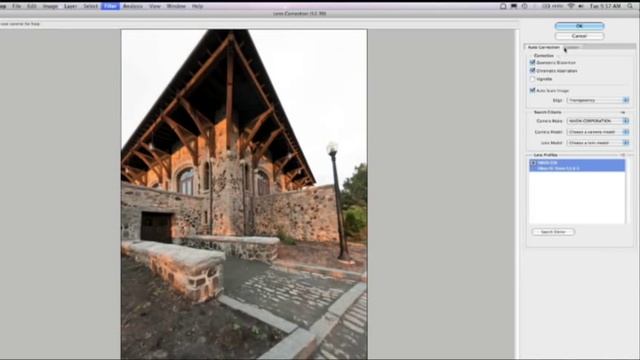Click the building photo preview

point(244,194)
